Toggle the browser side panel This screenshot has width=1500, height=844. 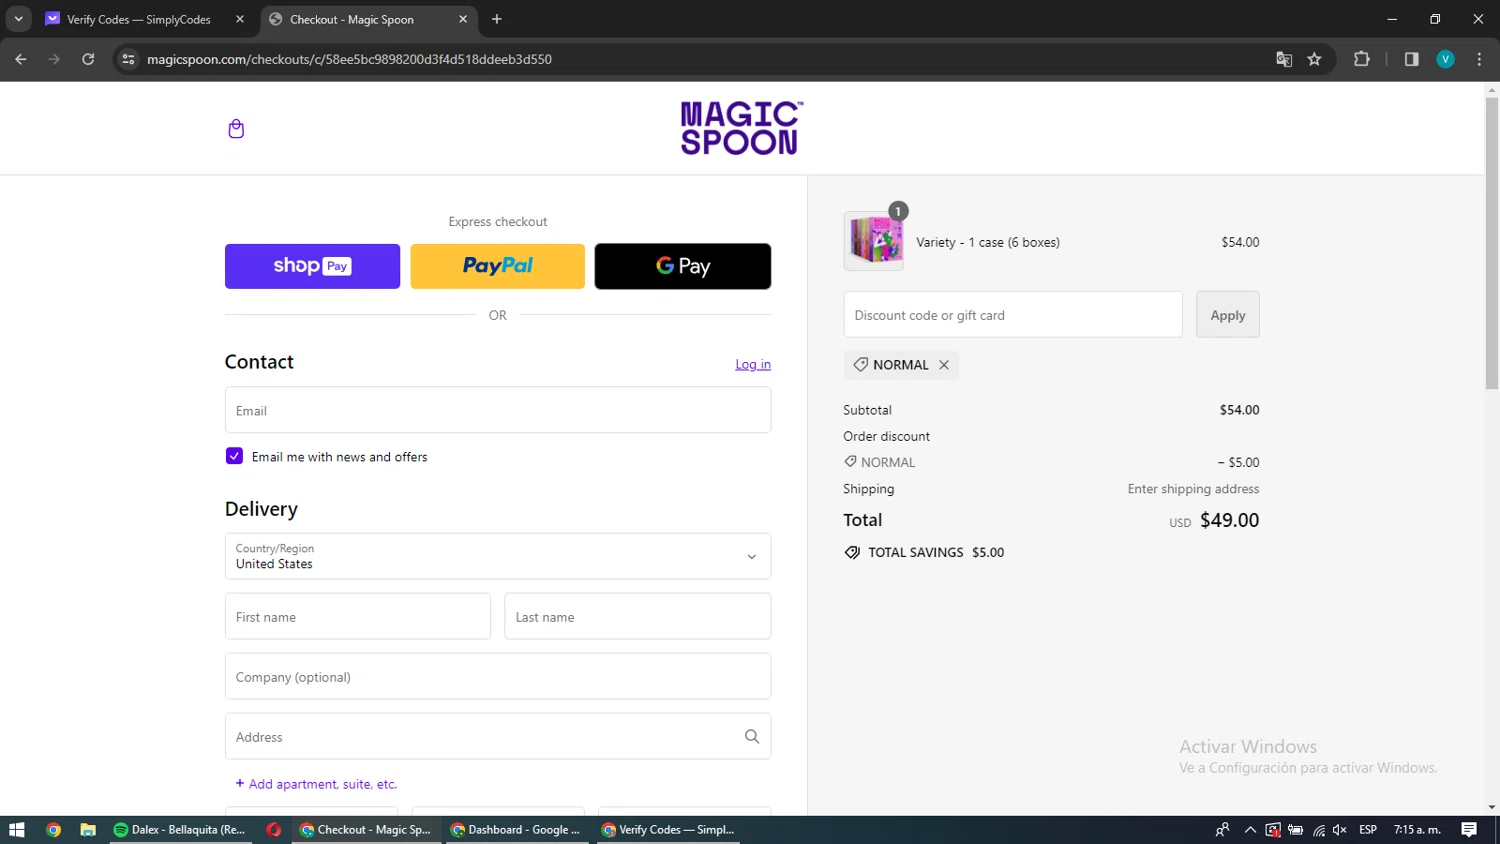click(1412, 59)
